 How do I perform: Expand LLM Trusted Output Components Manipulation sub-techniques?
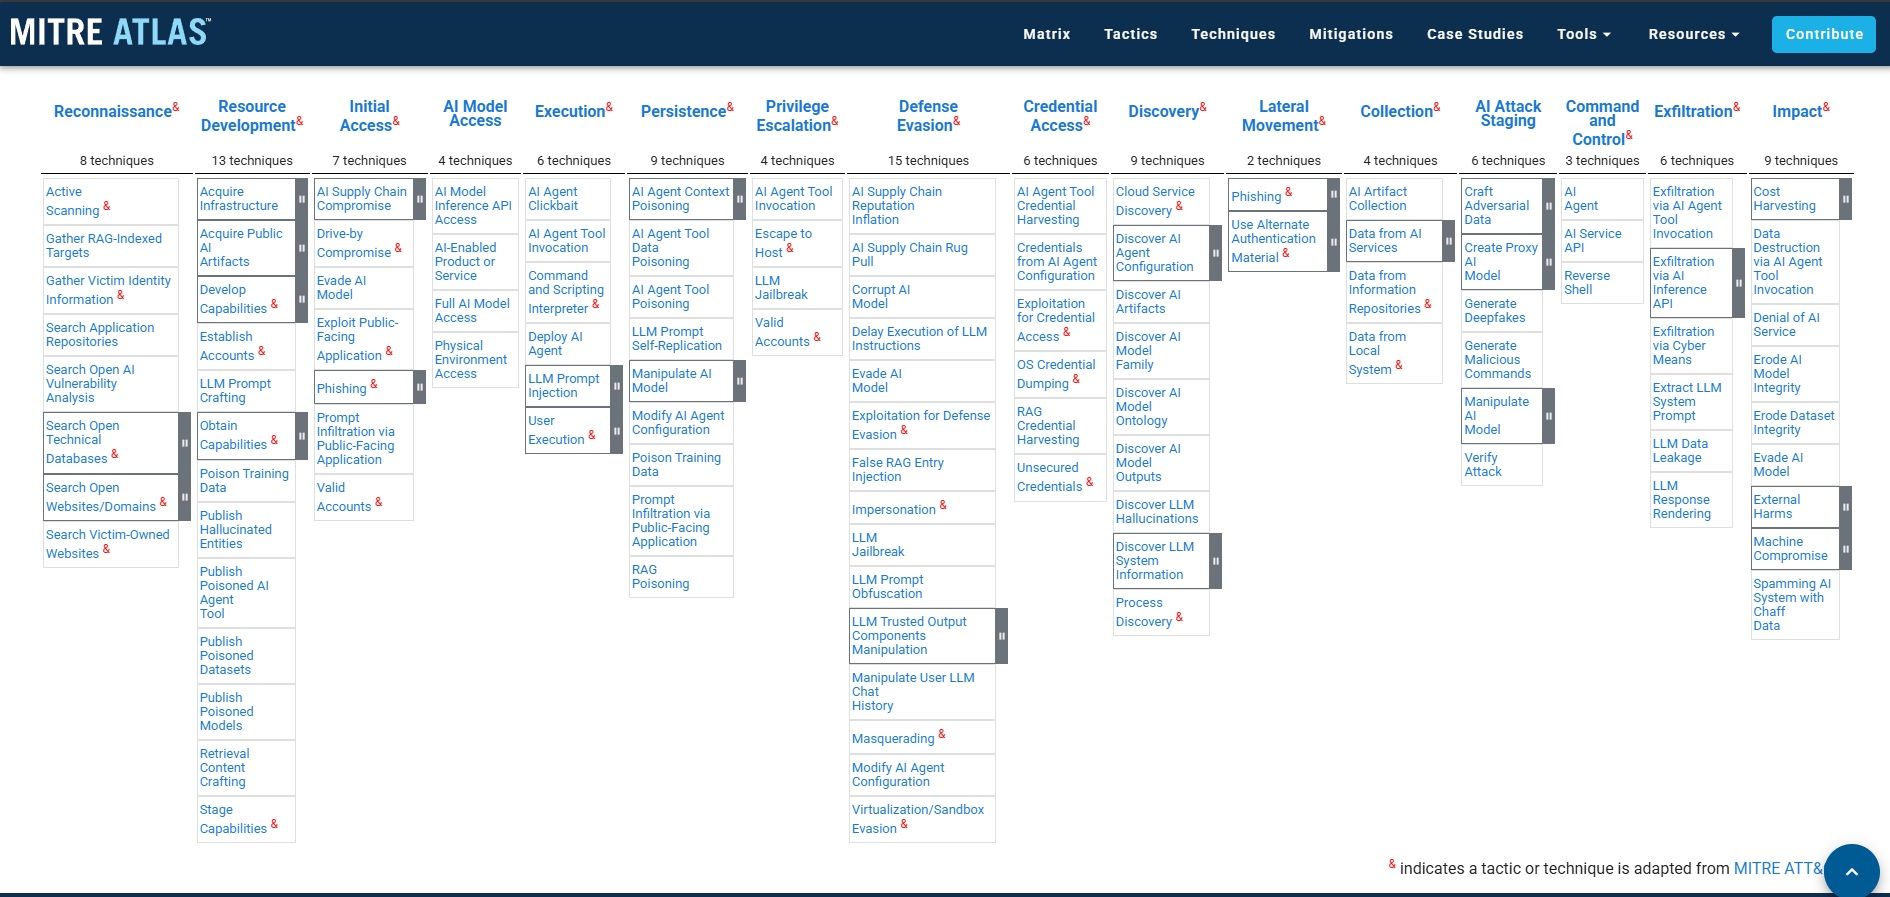point(1001,636)
